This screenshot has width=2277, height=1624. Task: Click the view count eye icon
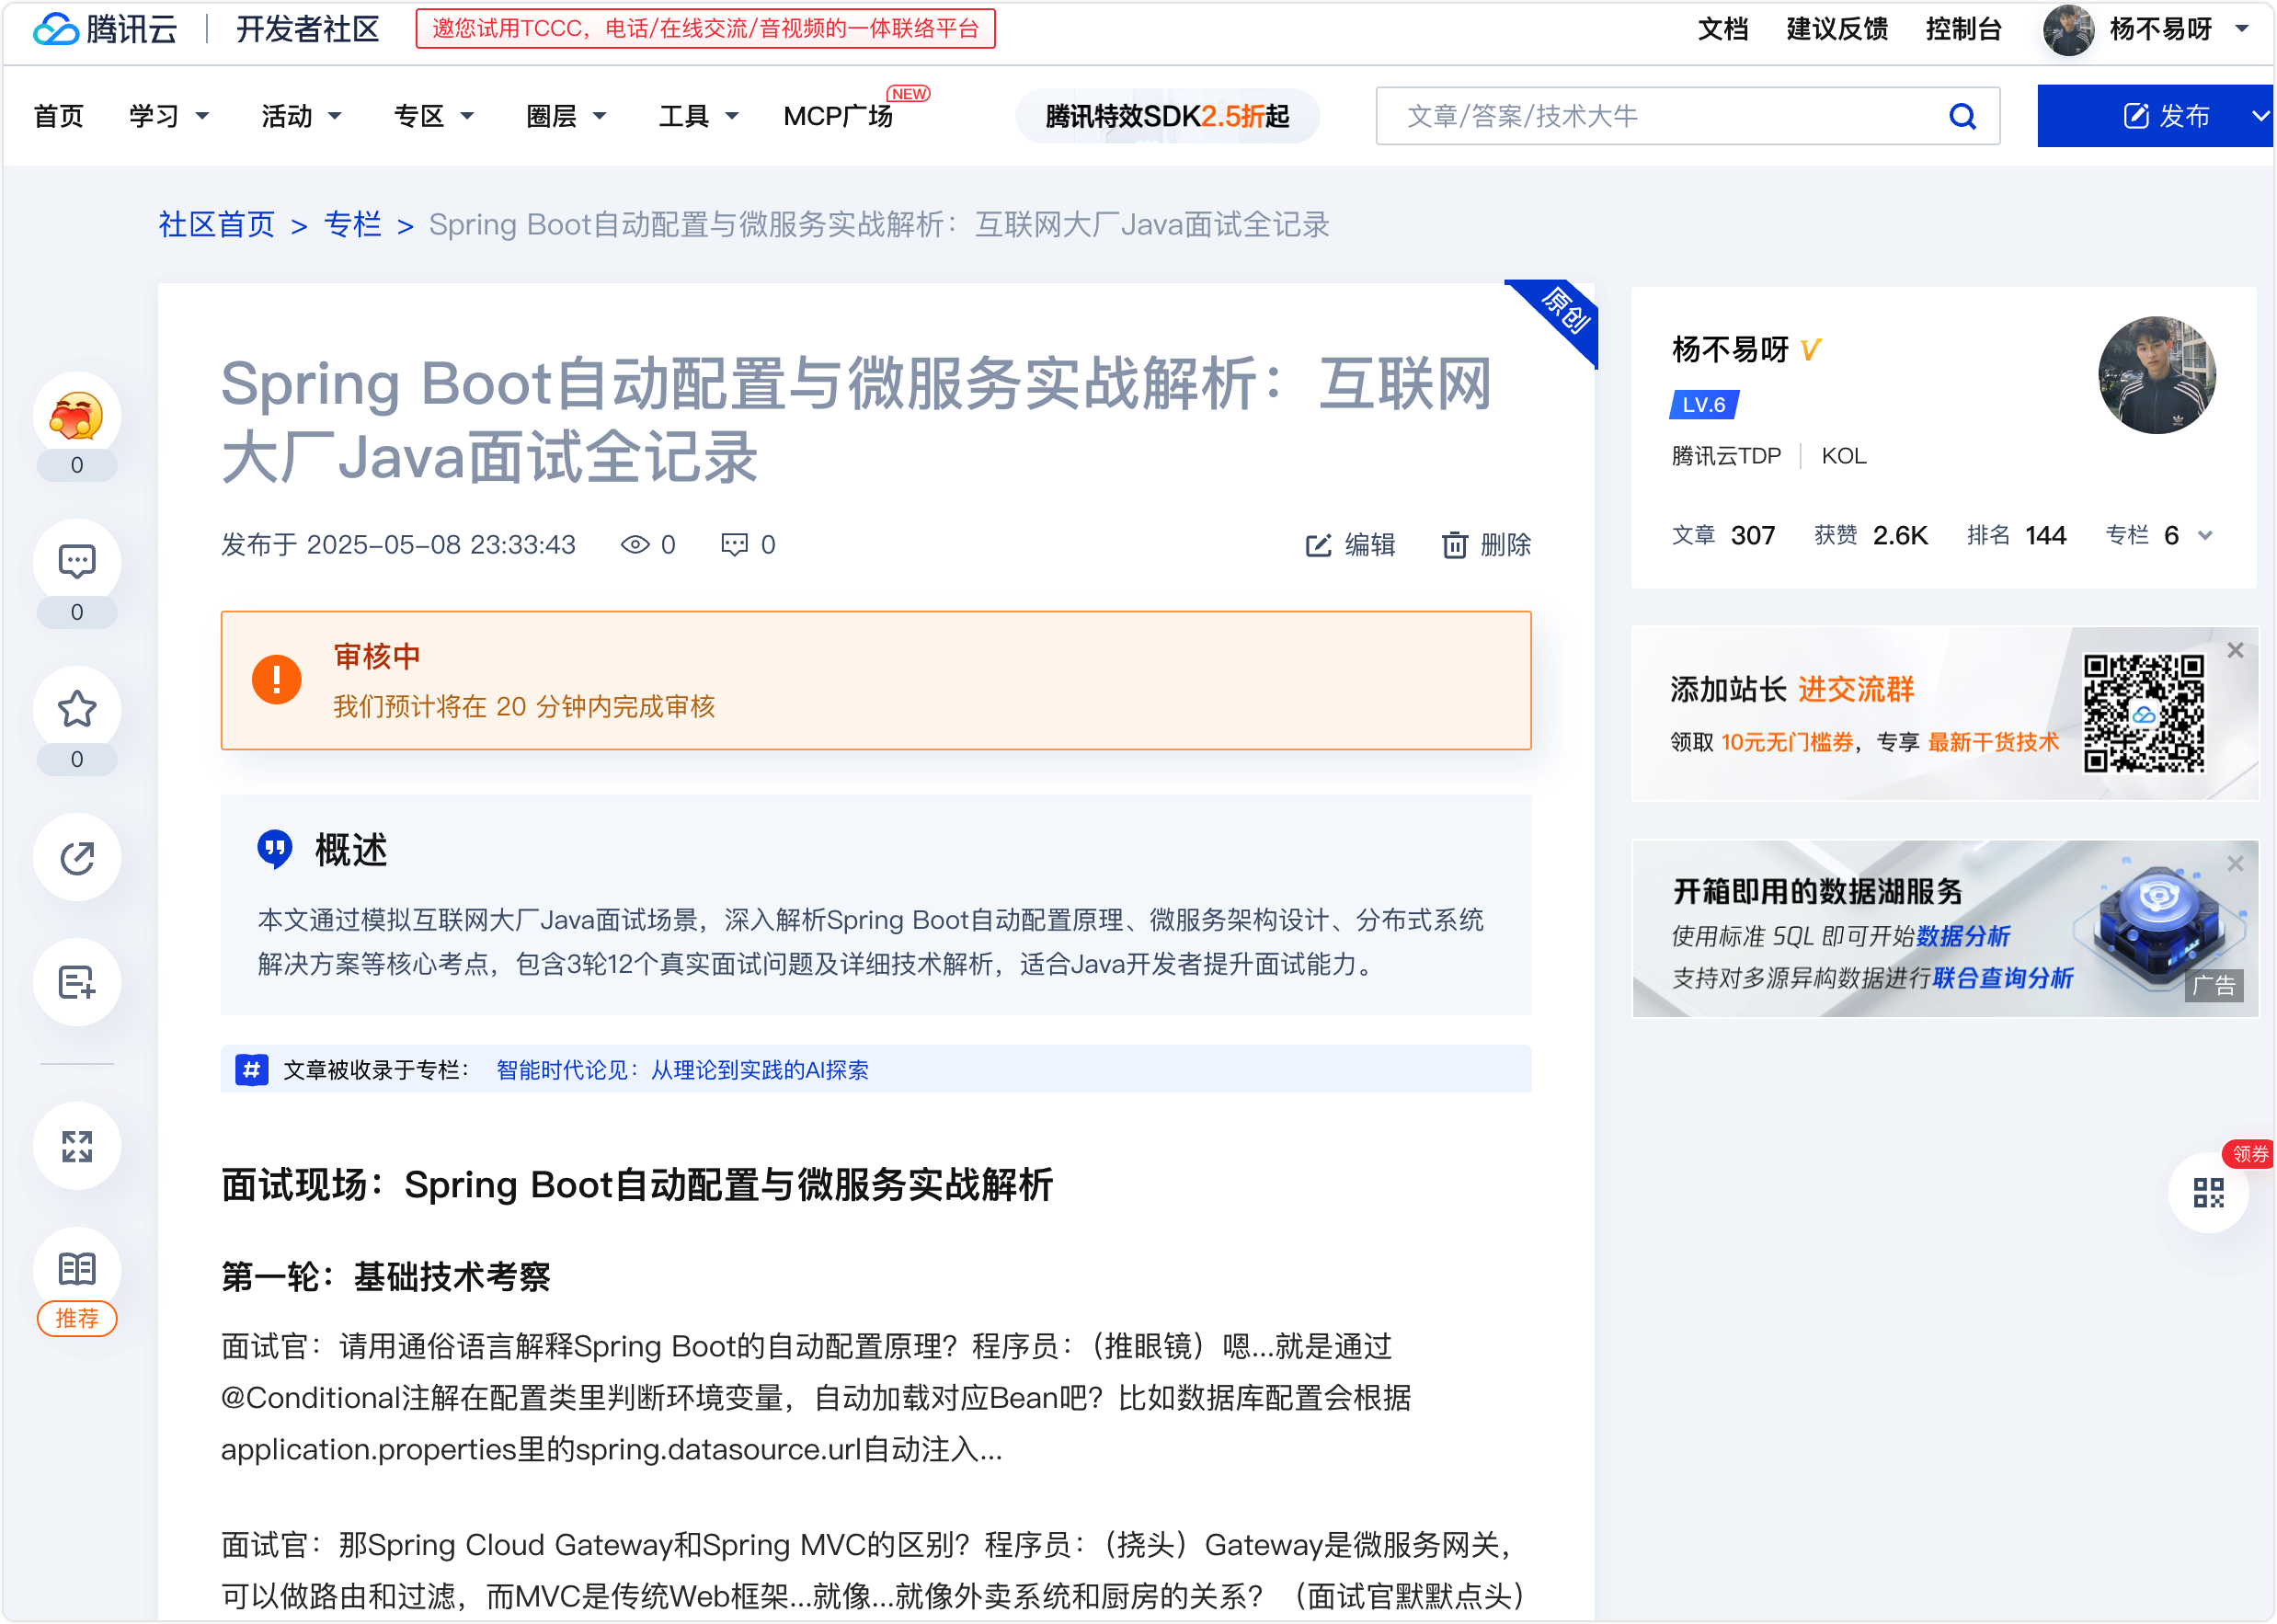tap(635, 544)
